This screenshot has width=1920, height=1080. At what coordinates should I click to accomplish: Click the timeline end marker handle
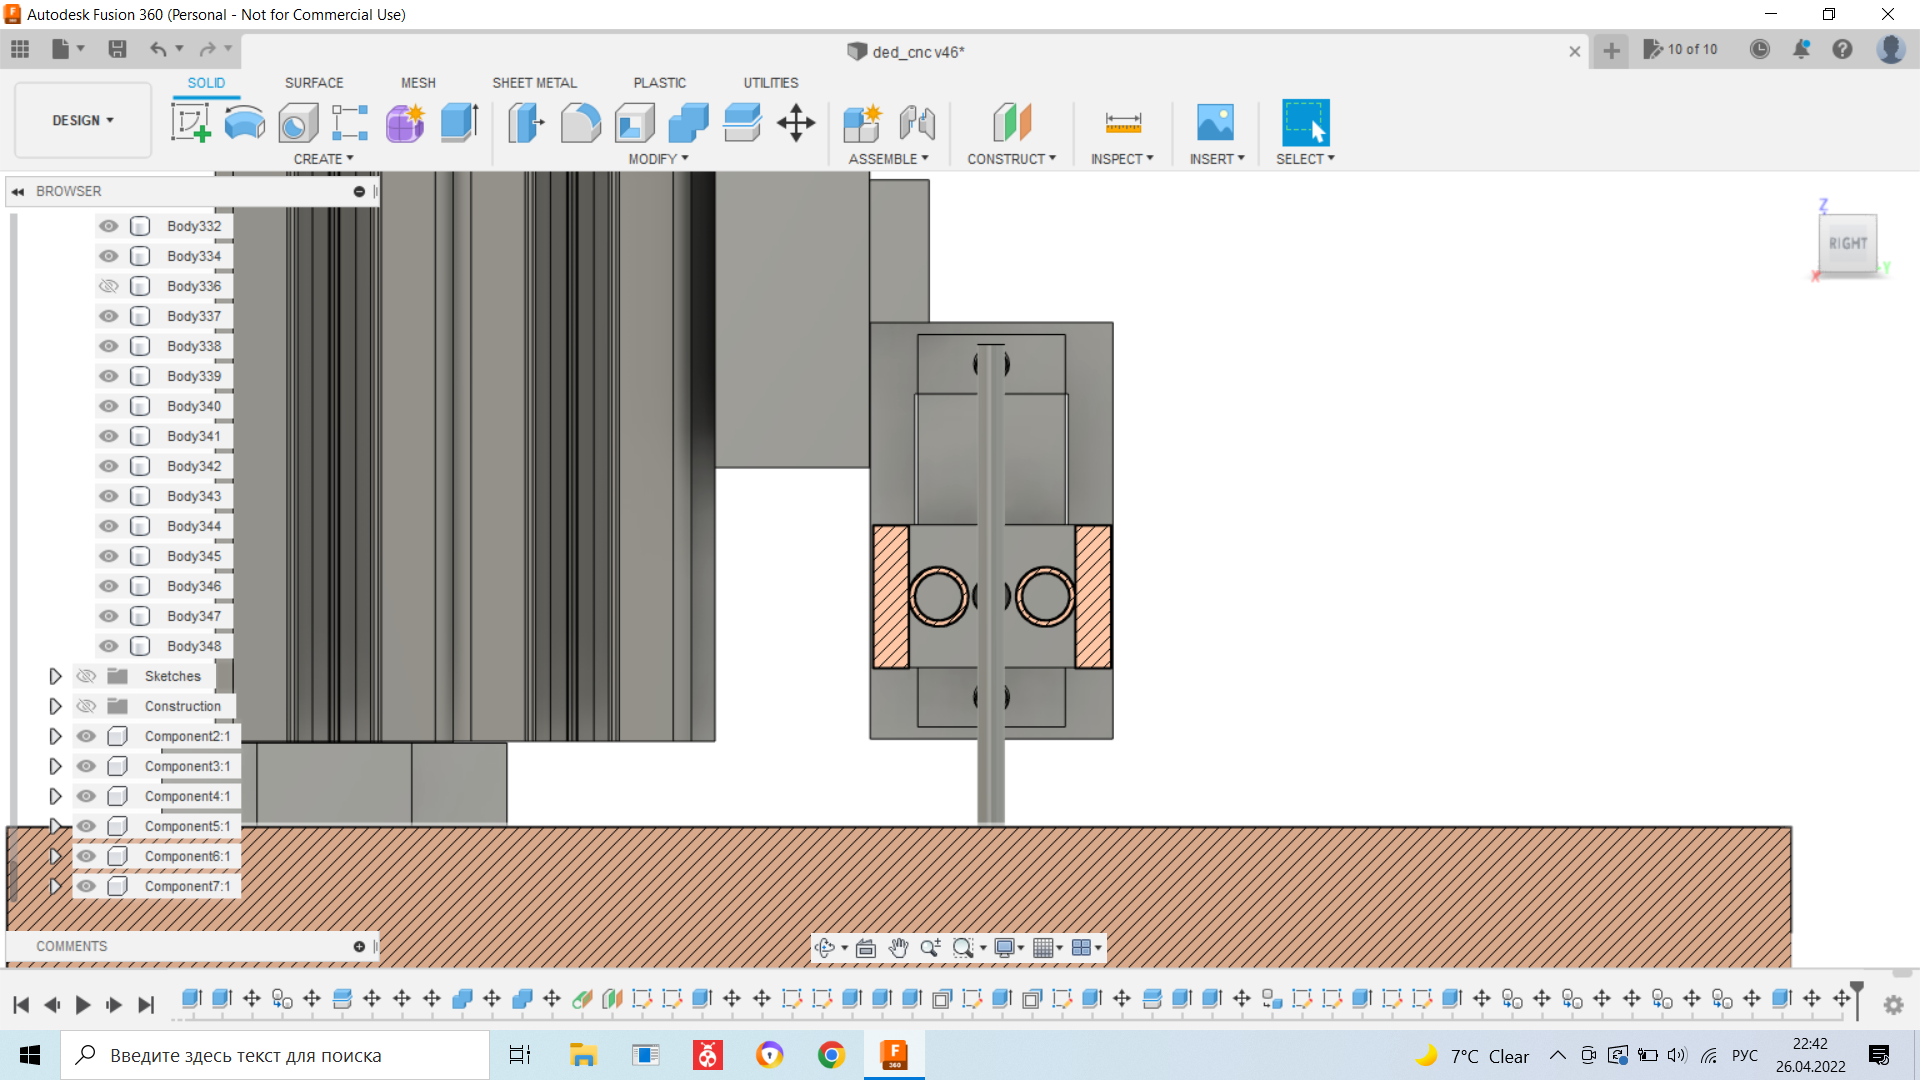[x=1857, y=989]
